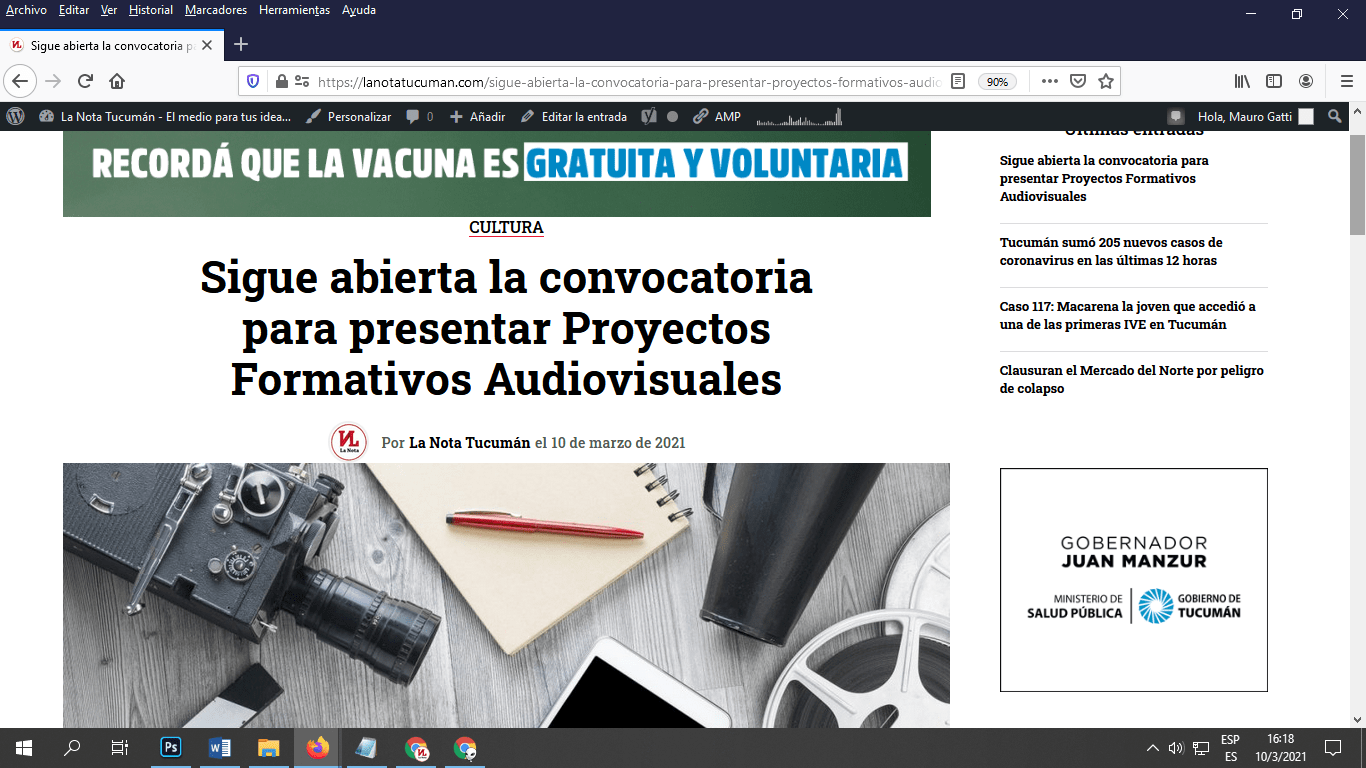The height and width of the screenshot is (768, 1366).
Task: Open the Editar menu
Action: pos(74,10)
